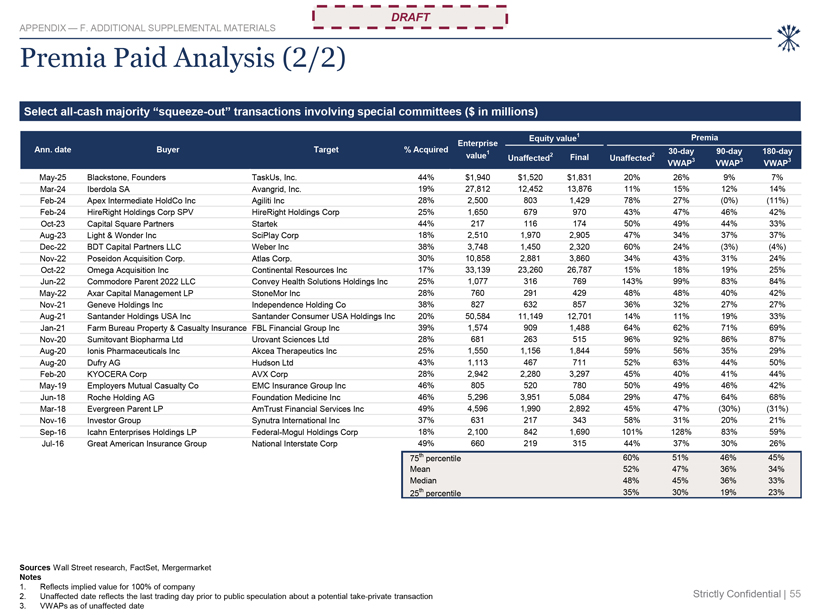This screenshot has width=820, height=615.
Task: Click buyer 'Axar Capital Management LP'
Action: (x=140, y=293)
